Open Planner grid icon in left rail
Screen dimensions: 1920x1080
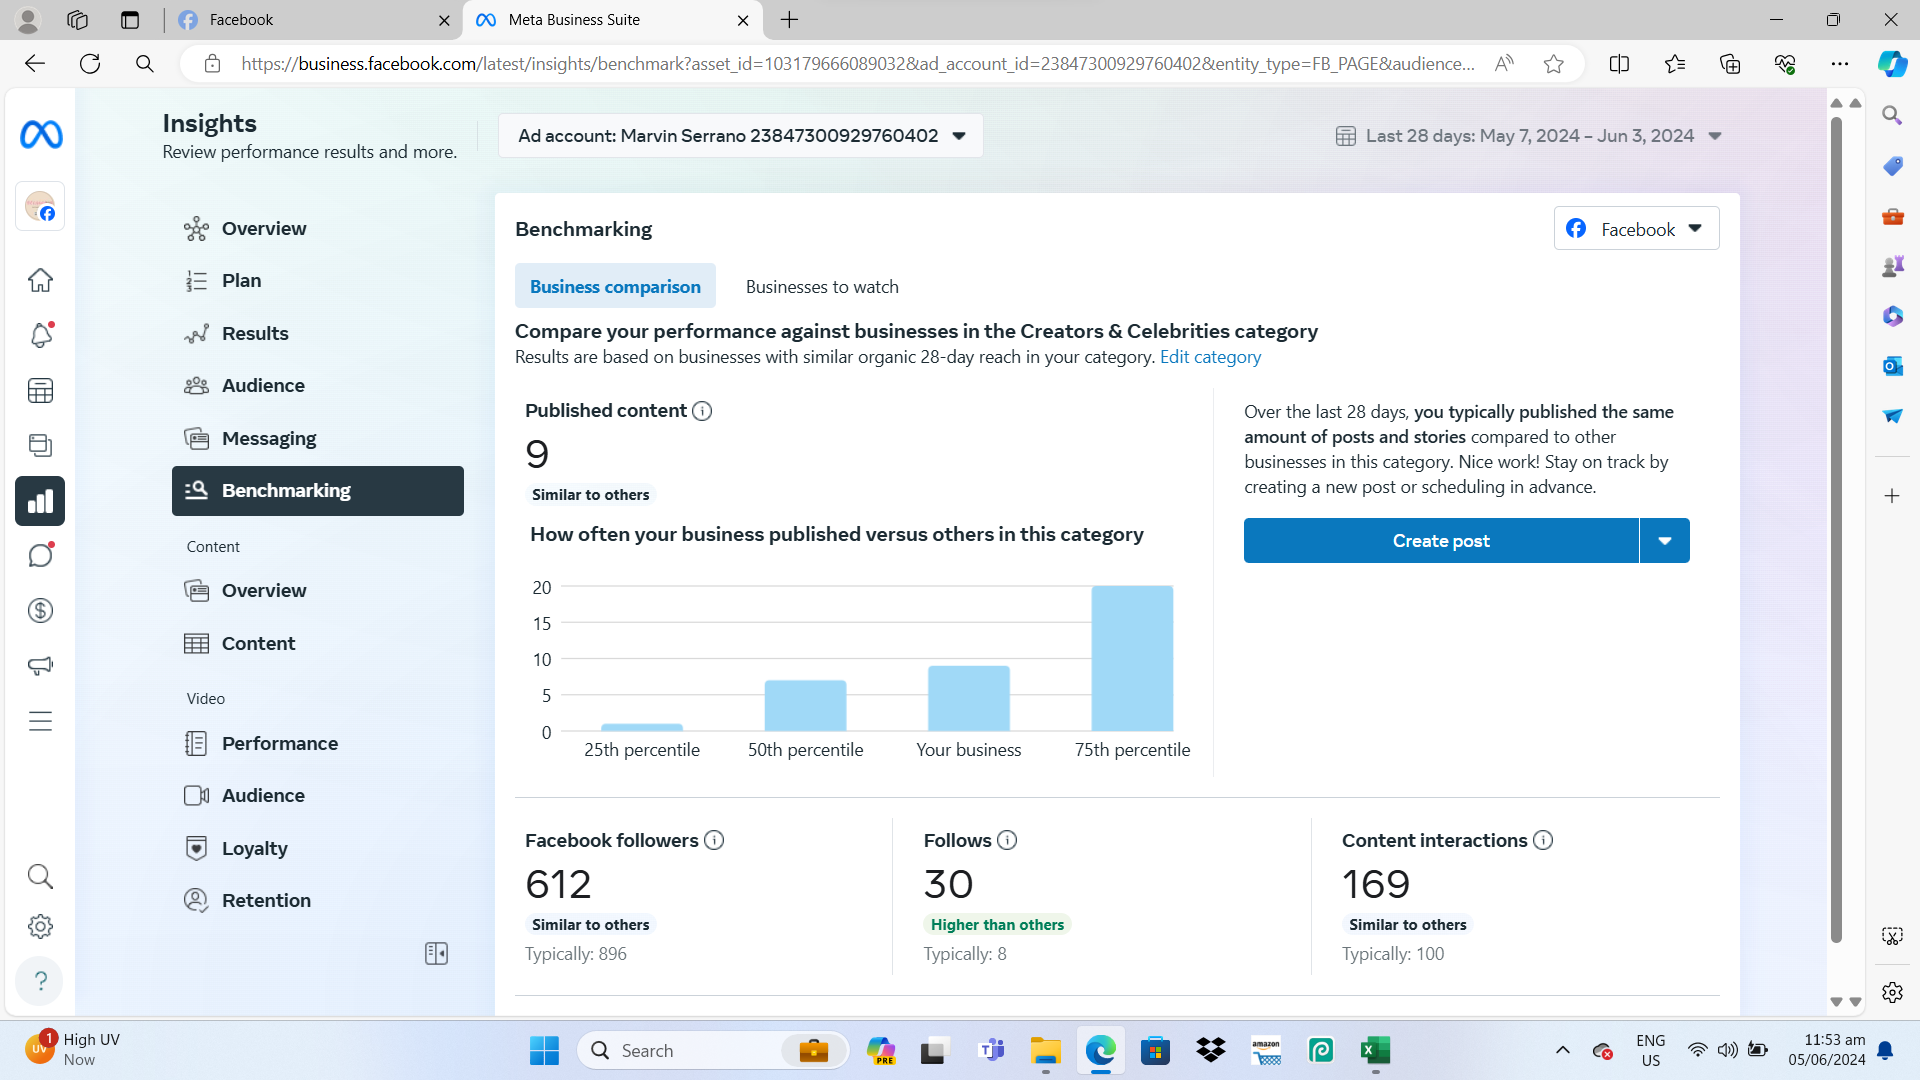click(x=40, y=390)
